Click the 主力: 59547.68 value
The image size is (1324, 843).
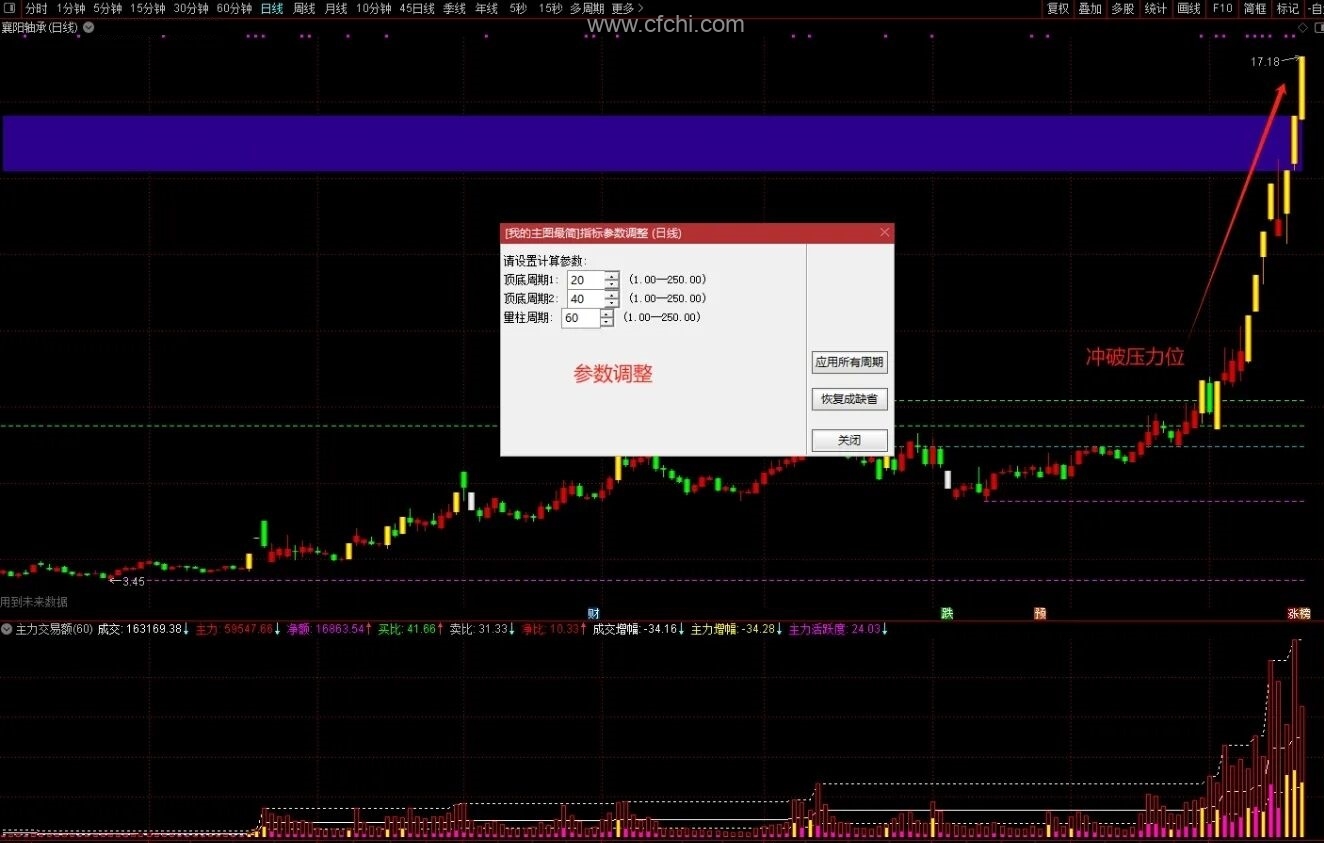click(x=239, y=629)
